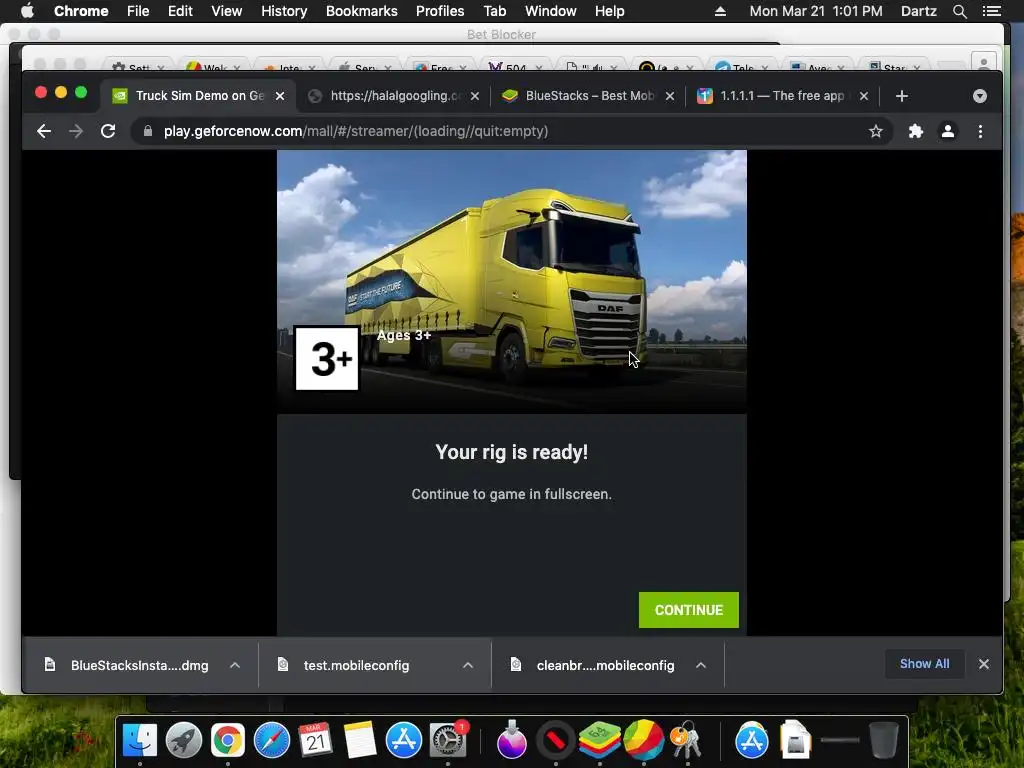
Task: Open the Trash from the Dock
Action: [884, 741]
